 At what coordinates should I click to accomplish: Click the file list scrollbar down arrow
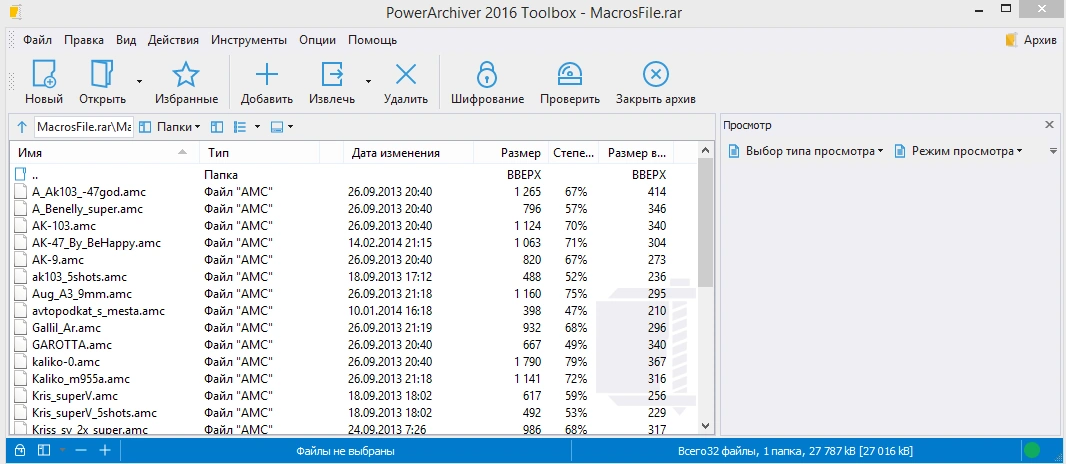click(x=705, y=426)
